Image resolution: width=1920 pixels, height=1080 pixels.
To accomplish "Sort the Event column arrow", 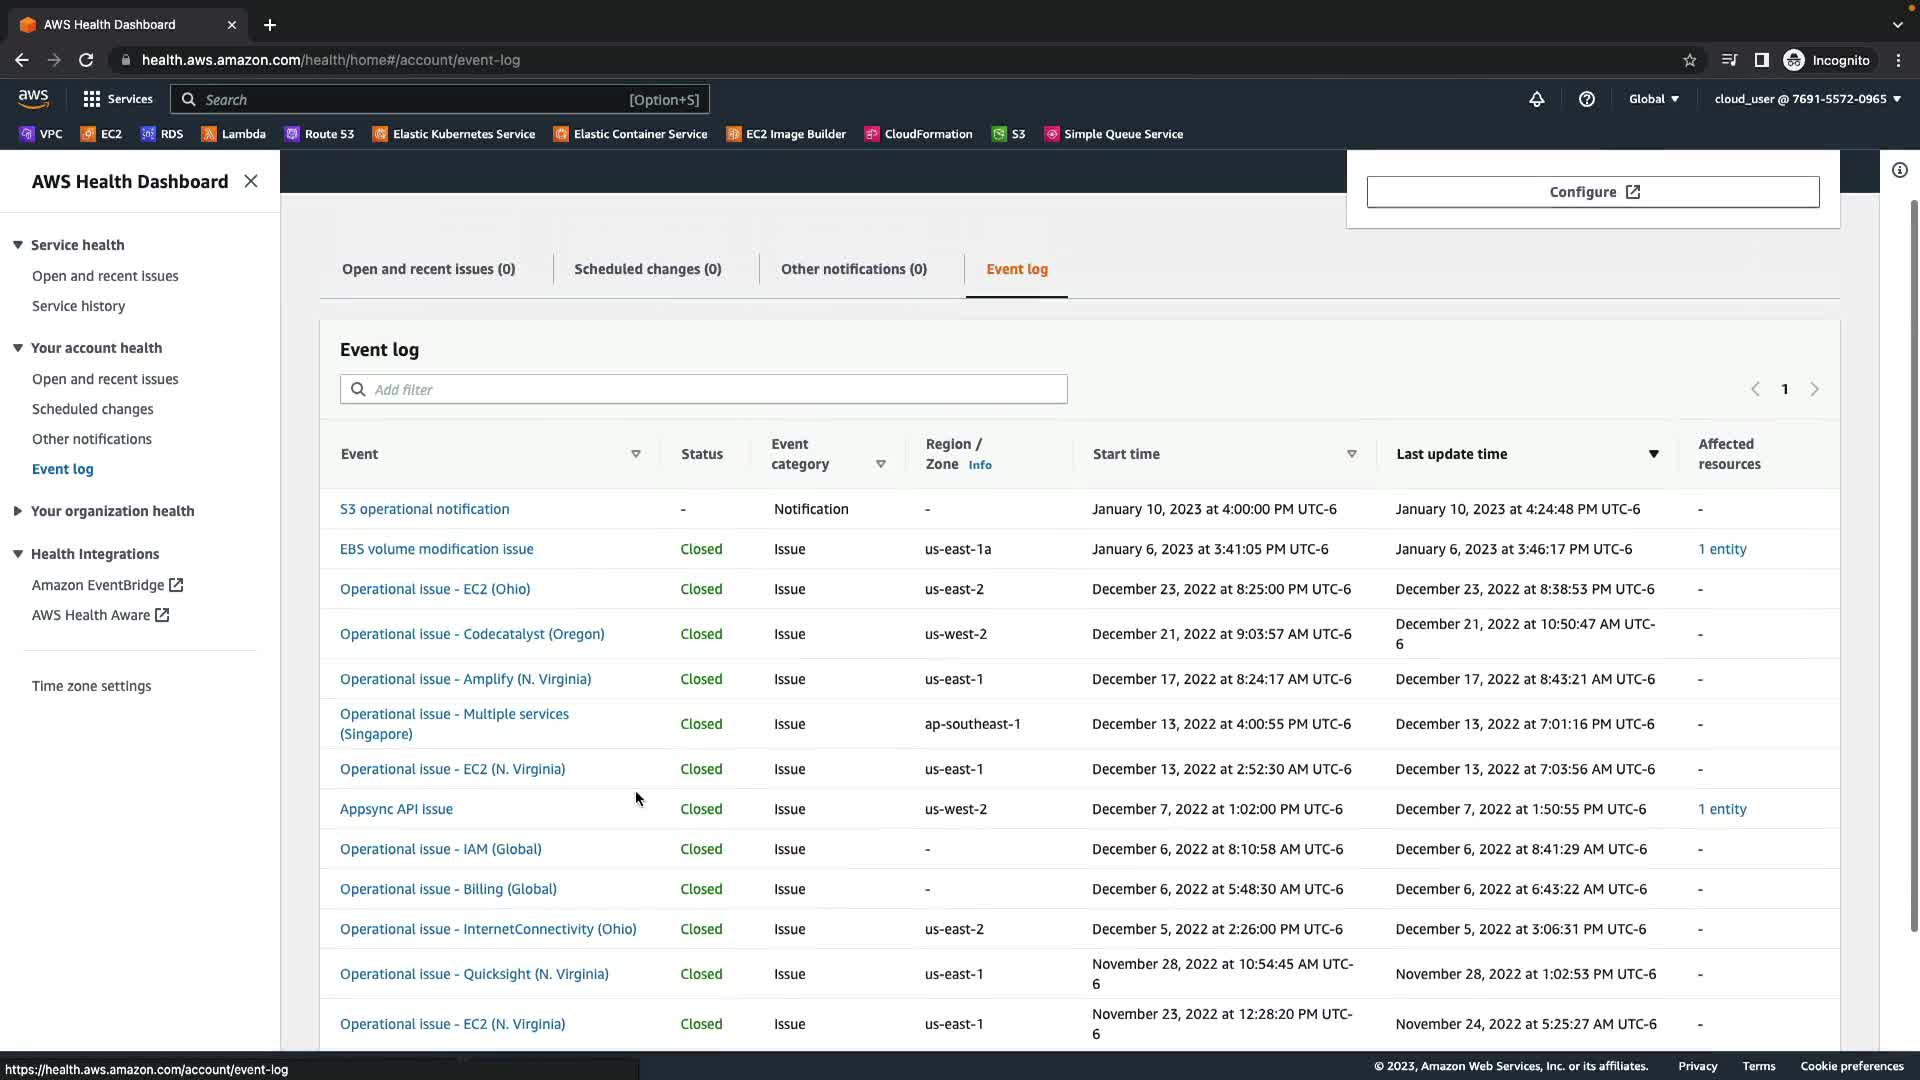I will (635, 454).
